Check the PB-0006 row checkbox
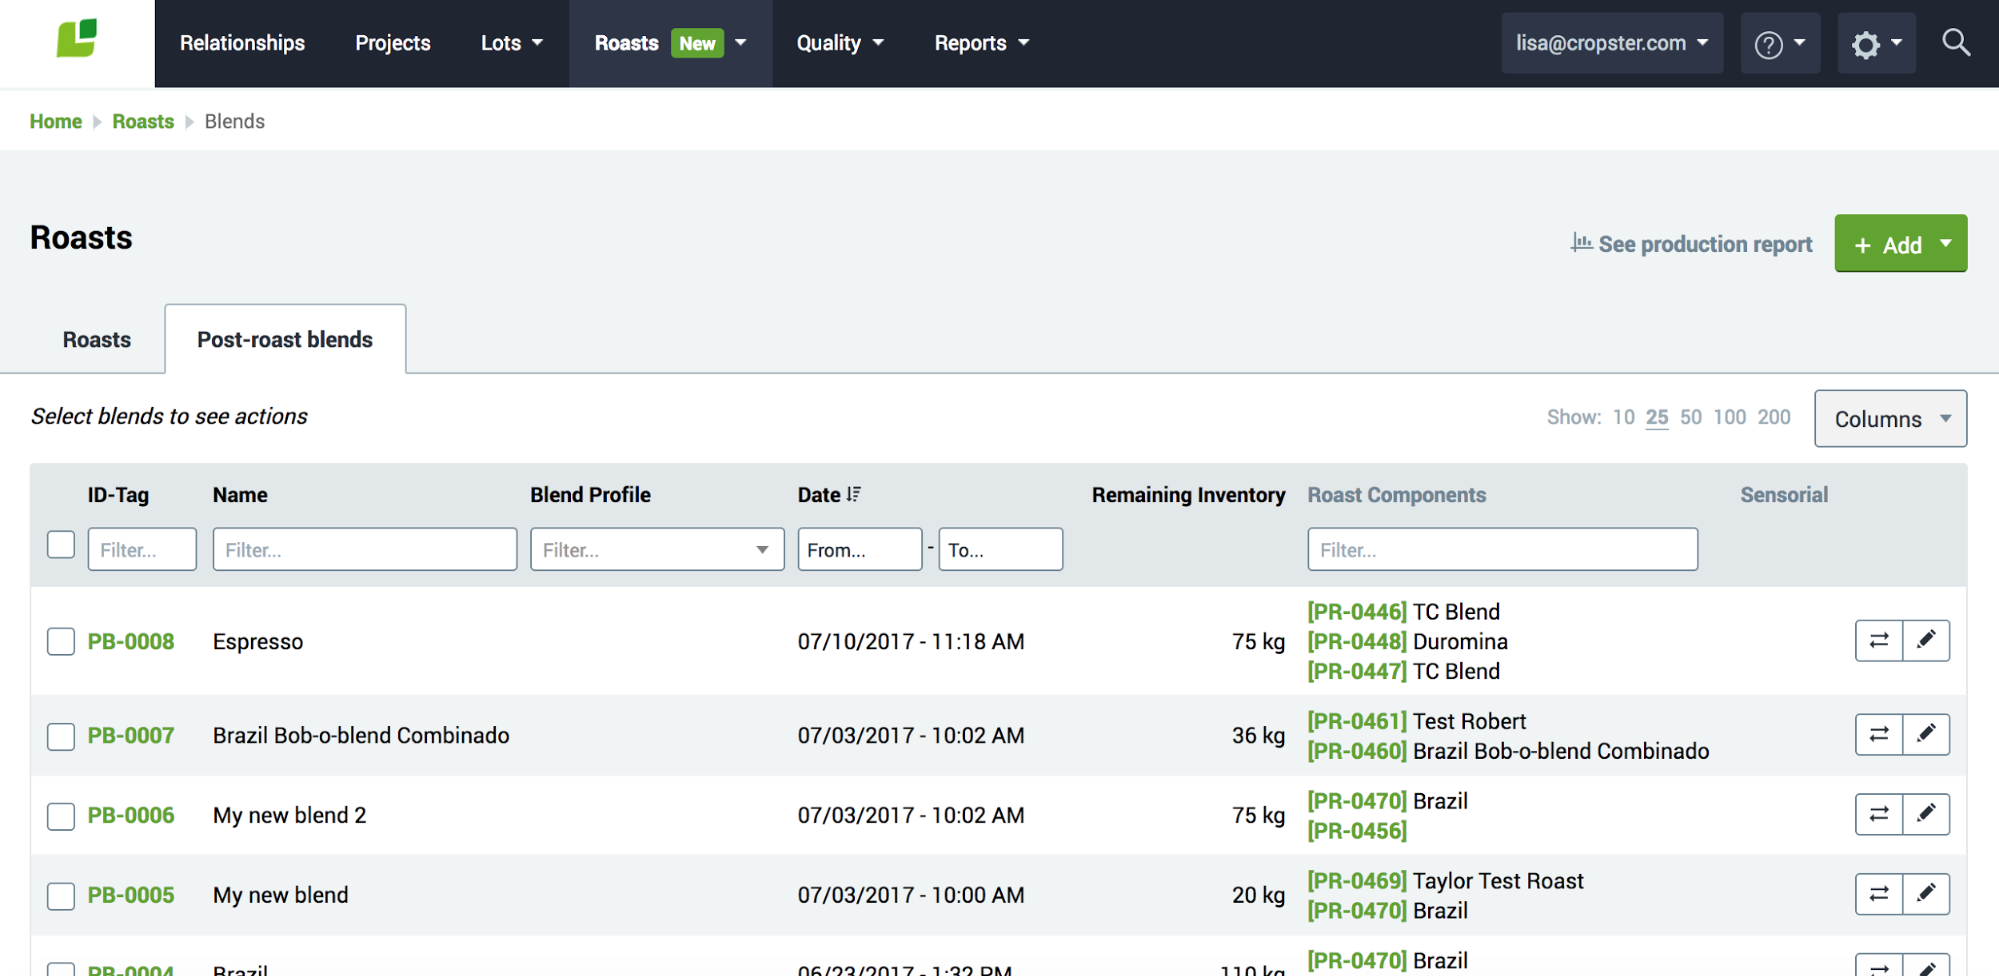Viewport: 1999px width, 977px height. (x=61, y=817)
